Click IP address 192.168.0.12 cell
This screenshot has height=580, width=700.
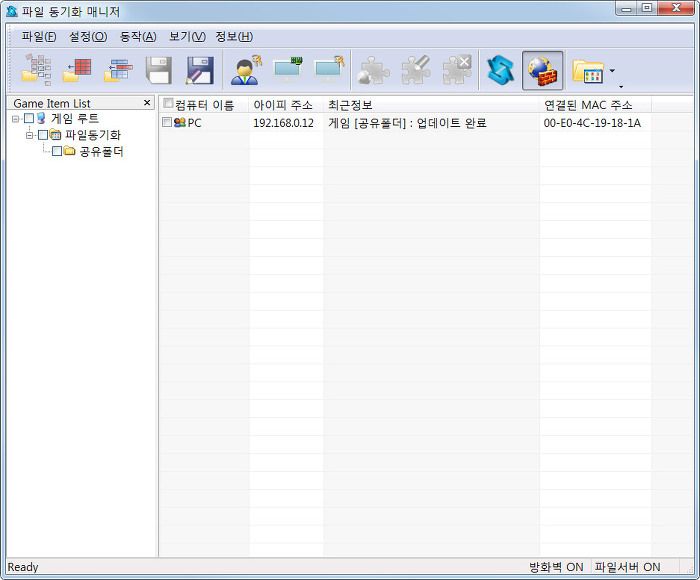(283, 123)
